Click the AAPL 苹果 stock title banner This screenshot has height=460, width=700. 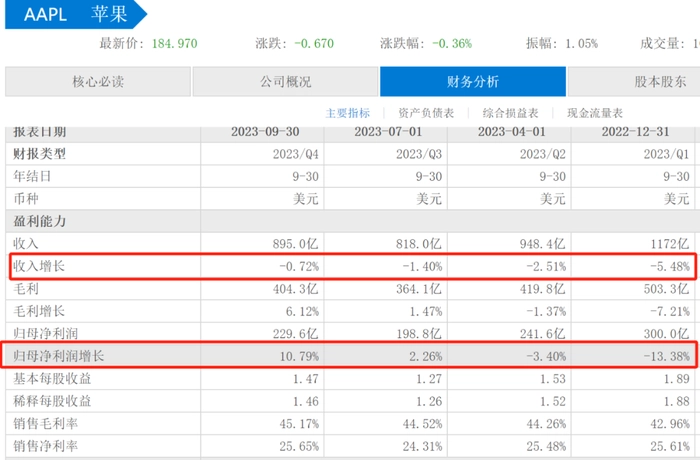(x=70, y=14)
